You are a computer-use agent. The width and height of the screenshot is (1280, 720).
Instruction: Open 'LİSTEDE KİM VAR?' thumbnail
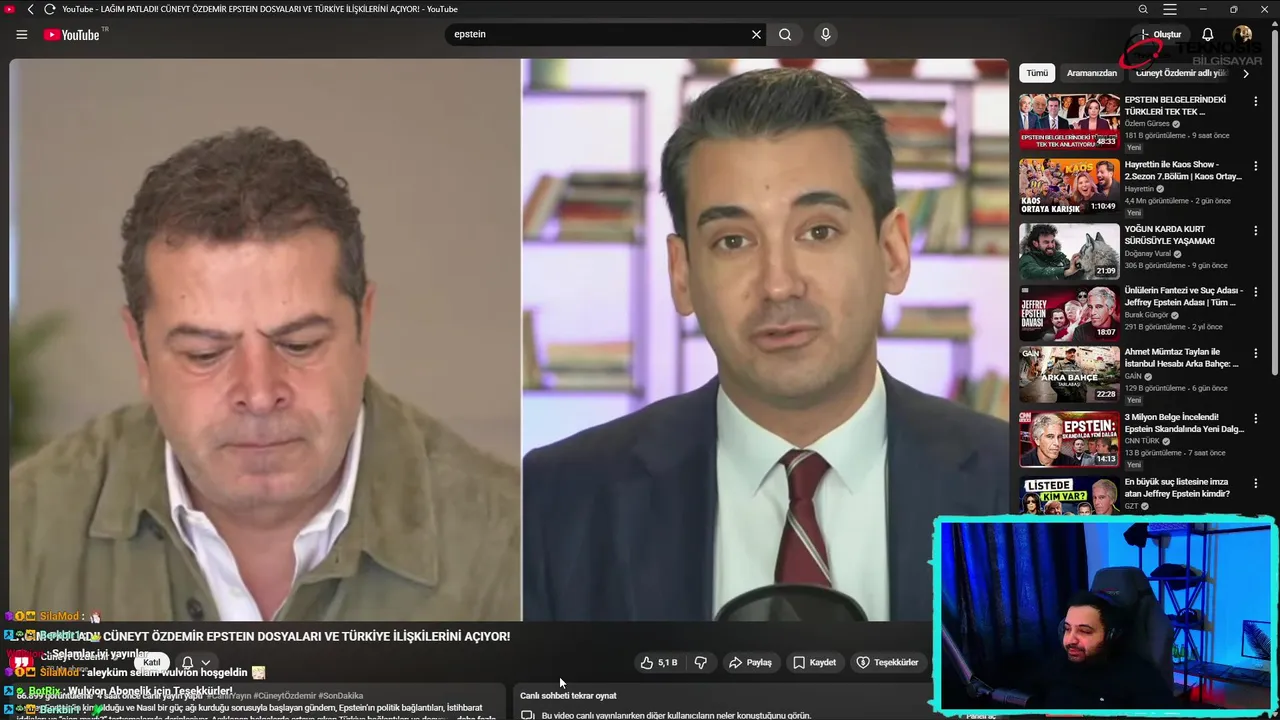point(1069,496)
